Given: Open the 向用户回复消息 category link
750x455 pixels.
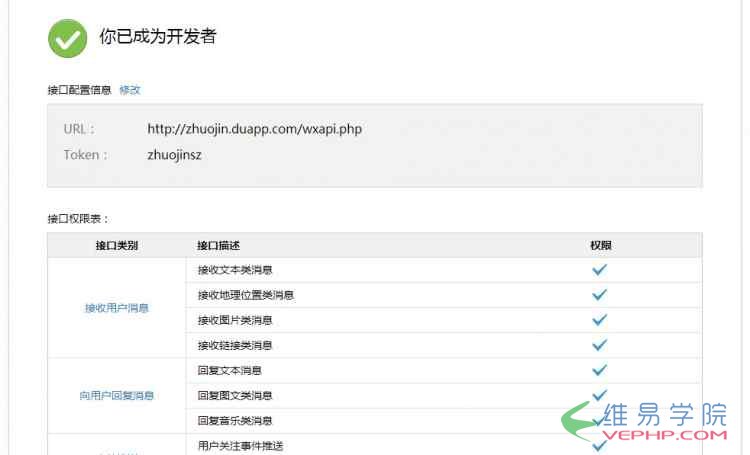Looking at the screenshot, I should [117, 396].
